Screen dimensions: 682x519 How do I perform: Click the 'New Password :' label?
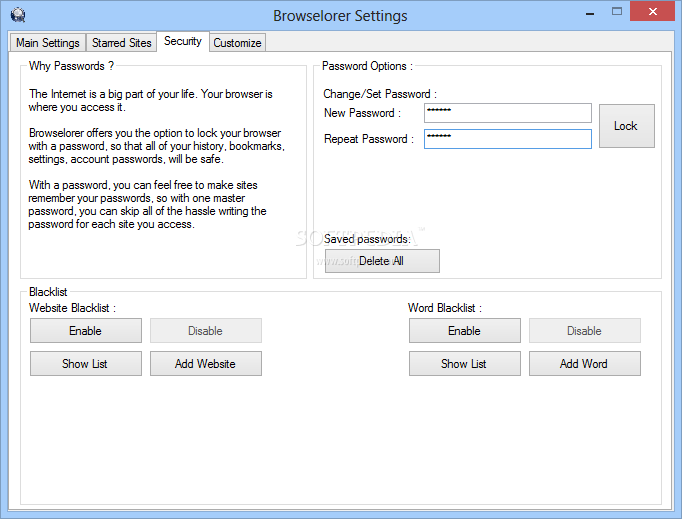click(x=362, y=113)
